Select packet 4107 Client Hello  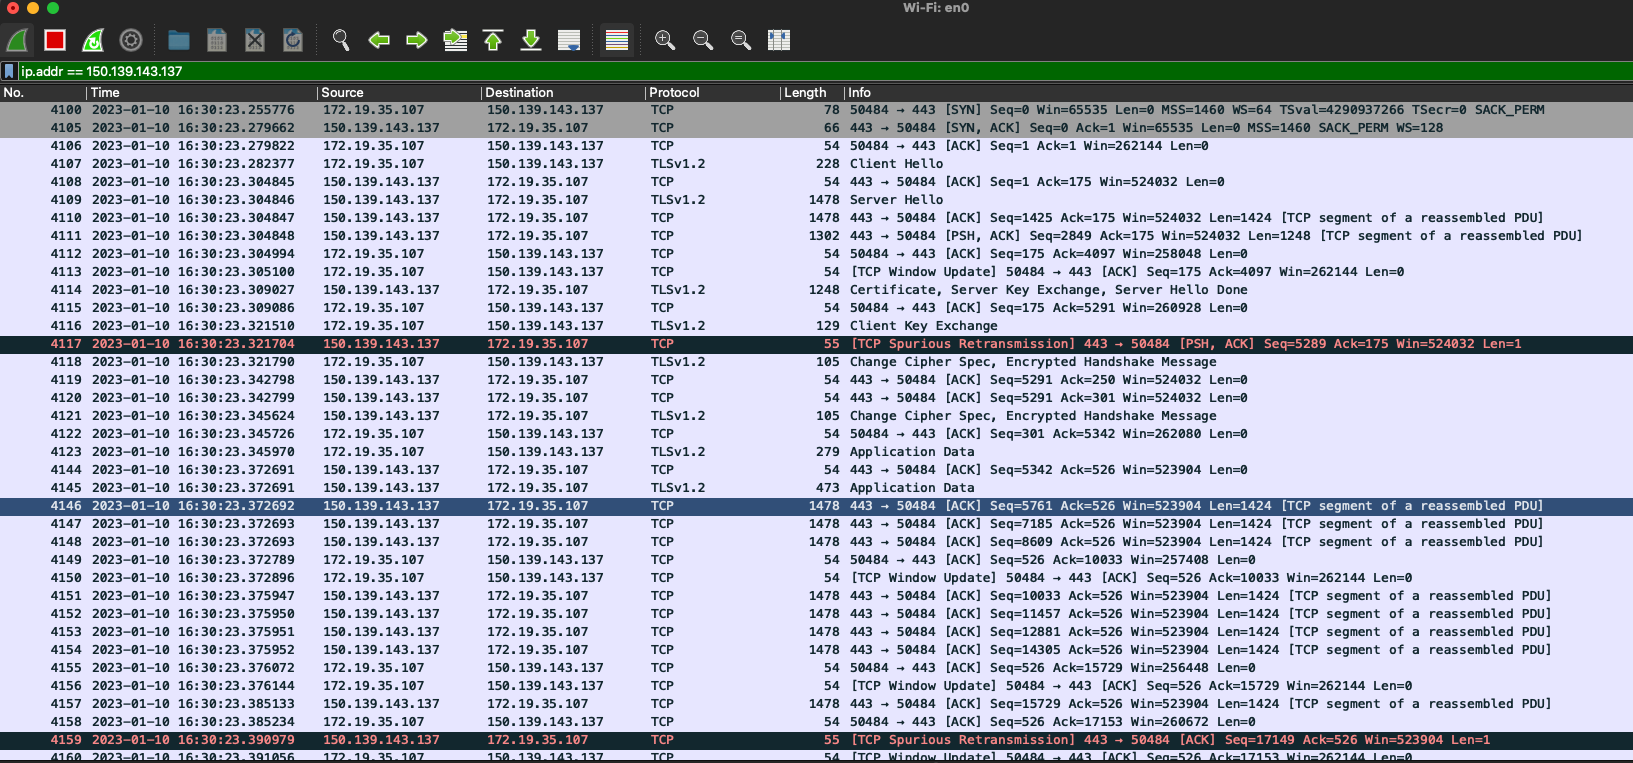tap(816, 164)
